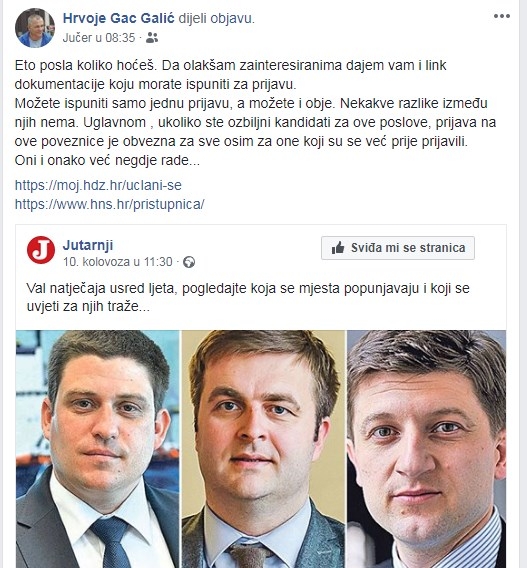Open the Jučer u 08:35 timestamp

click(x=99, y=38)
